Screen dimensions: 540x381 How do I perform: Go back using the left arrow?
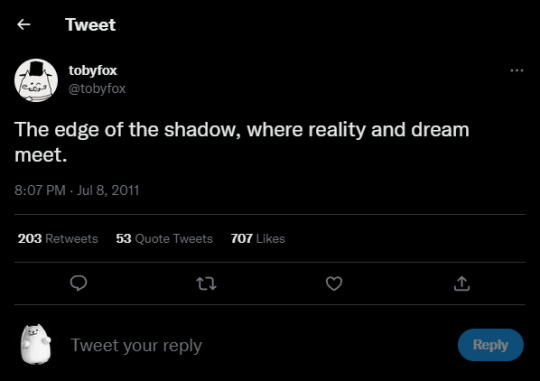[x=24, y=24]
